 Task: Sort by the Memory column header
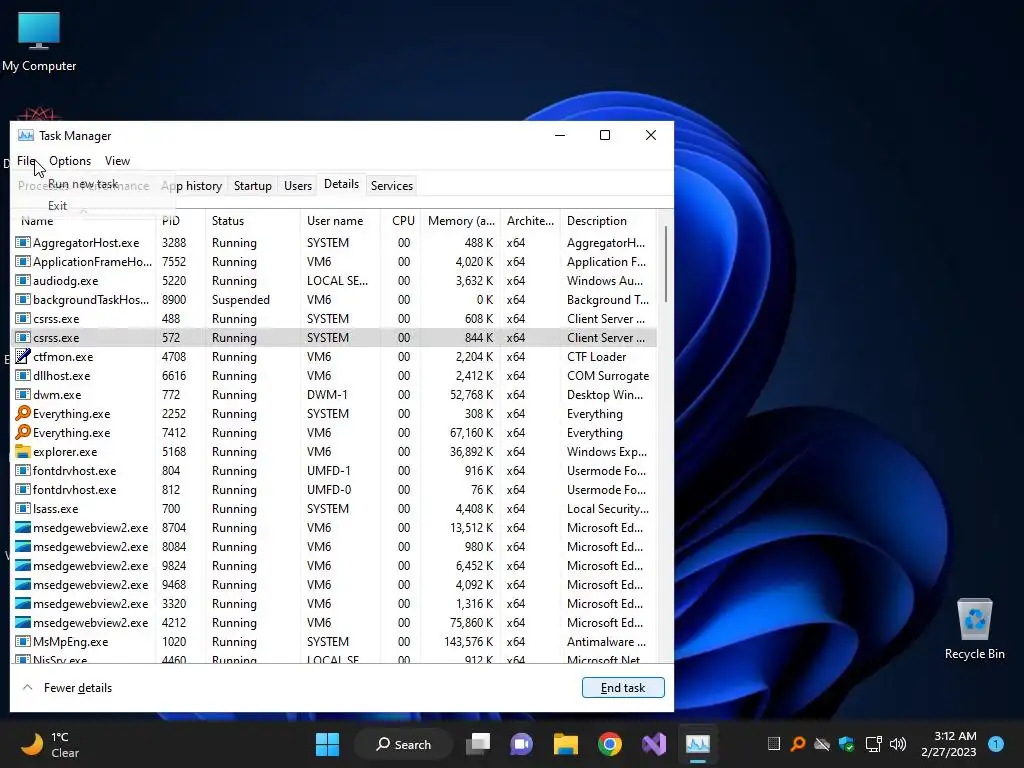[x=460, y=221]
